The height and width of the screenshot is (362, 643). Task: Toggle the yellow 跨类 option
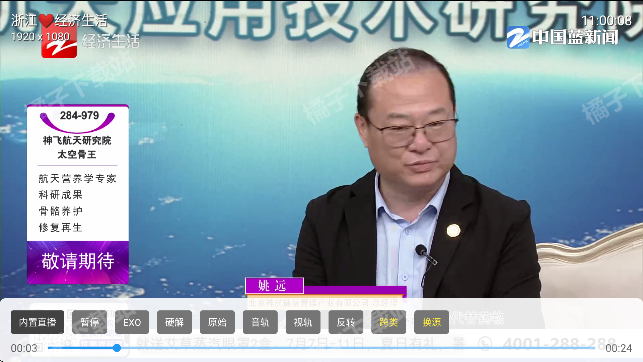point(388,322)
